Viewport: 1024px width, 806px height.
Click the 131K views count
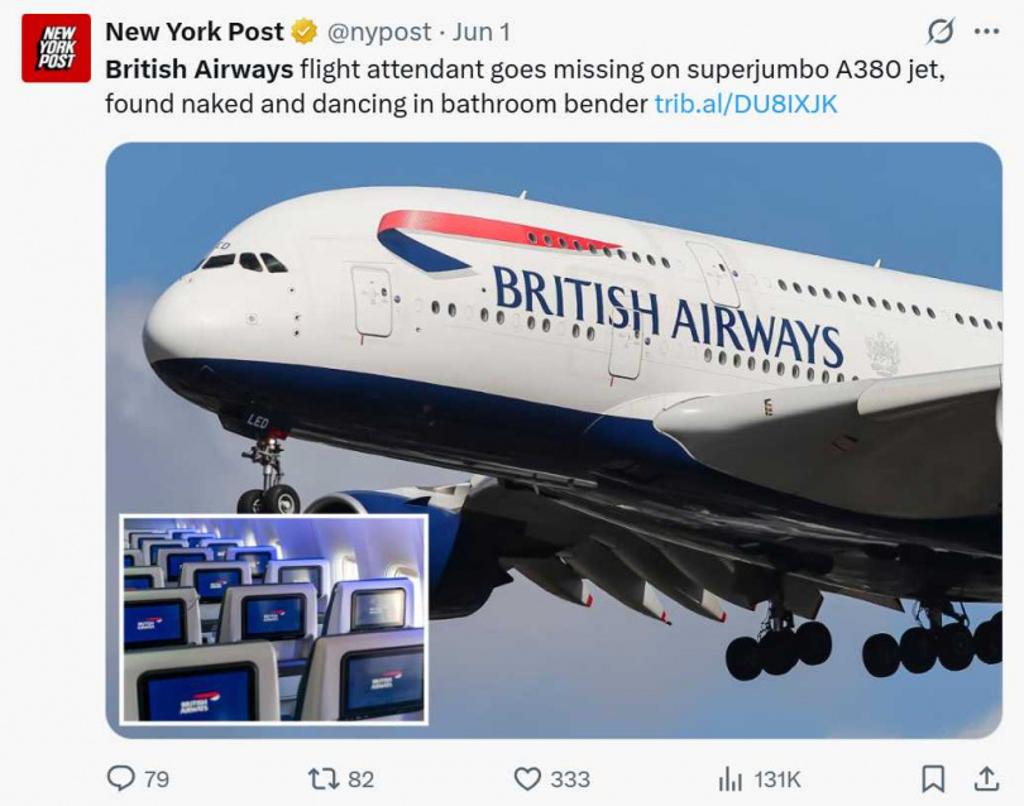[777, 779]
